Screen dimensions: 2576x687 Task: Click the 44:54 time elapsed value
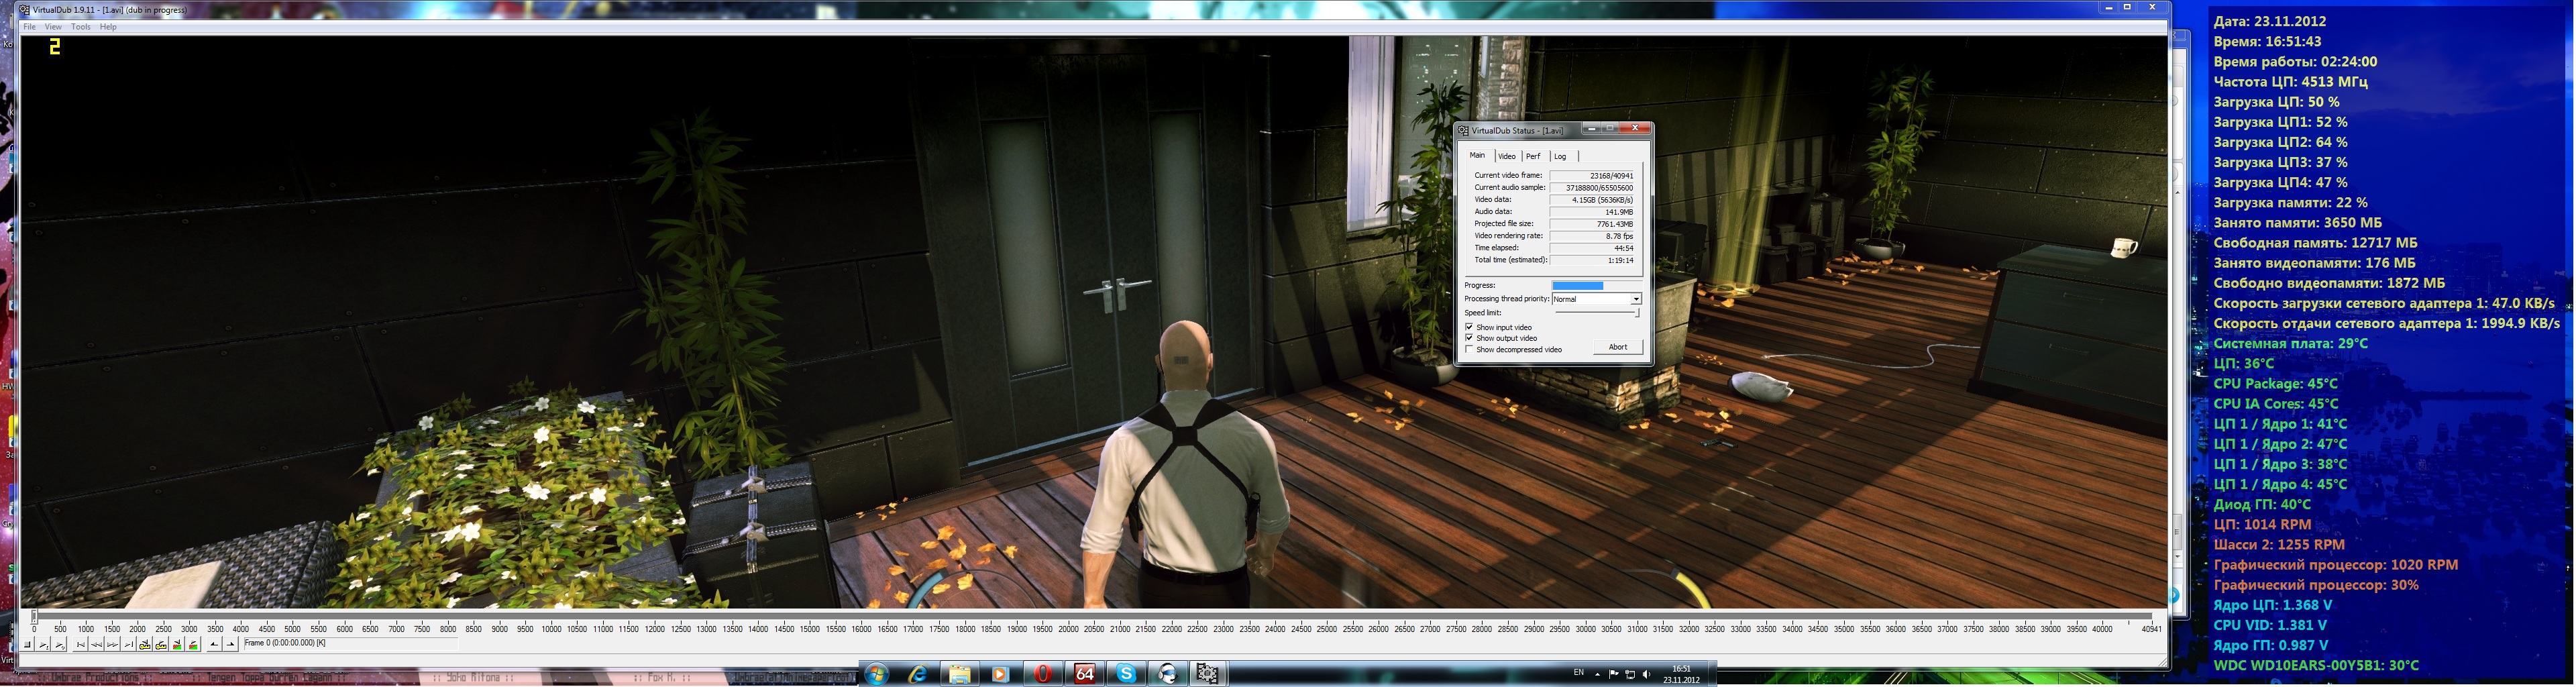pos(1593,248)
